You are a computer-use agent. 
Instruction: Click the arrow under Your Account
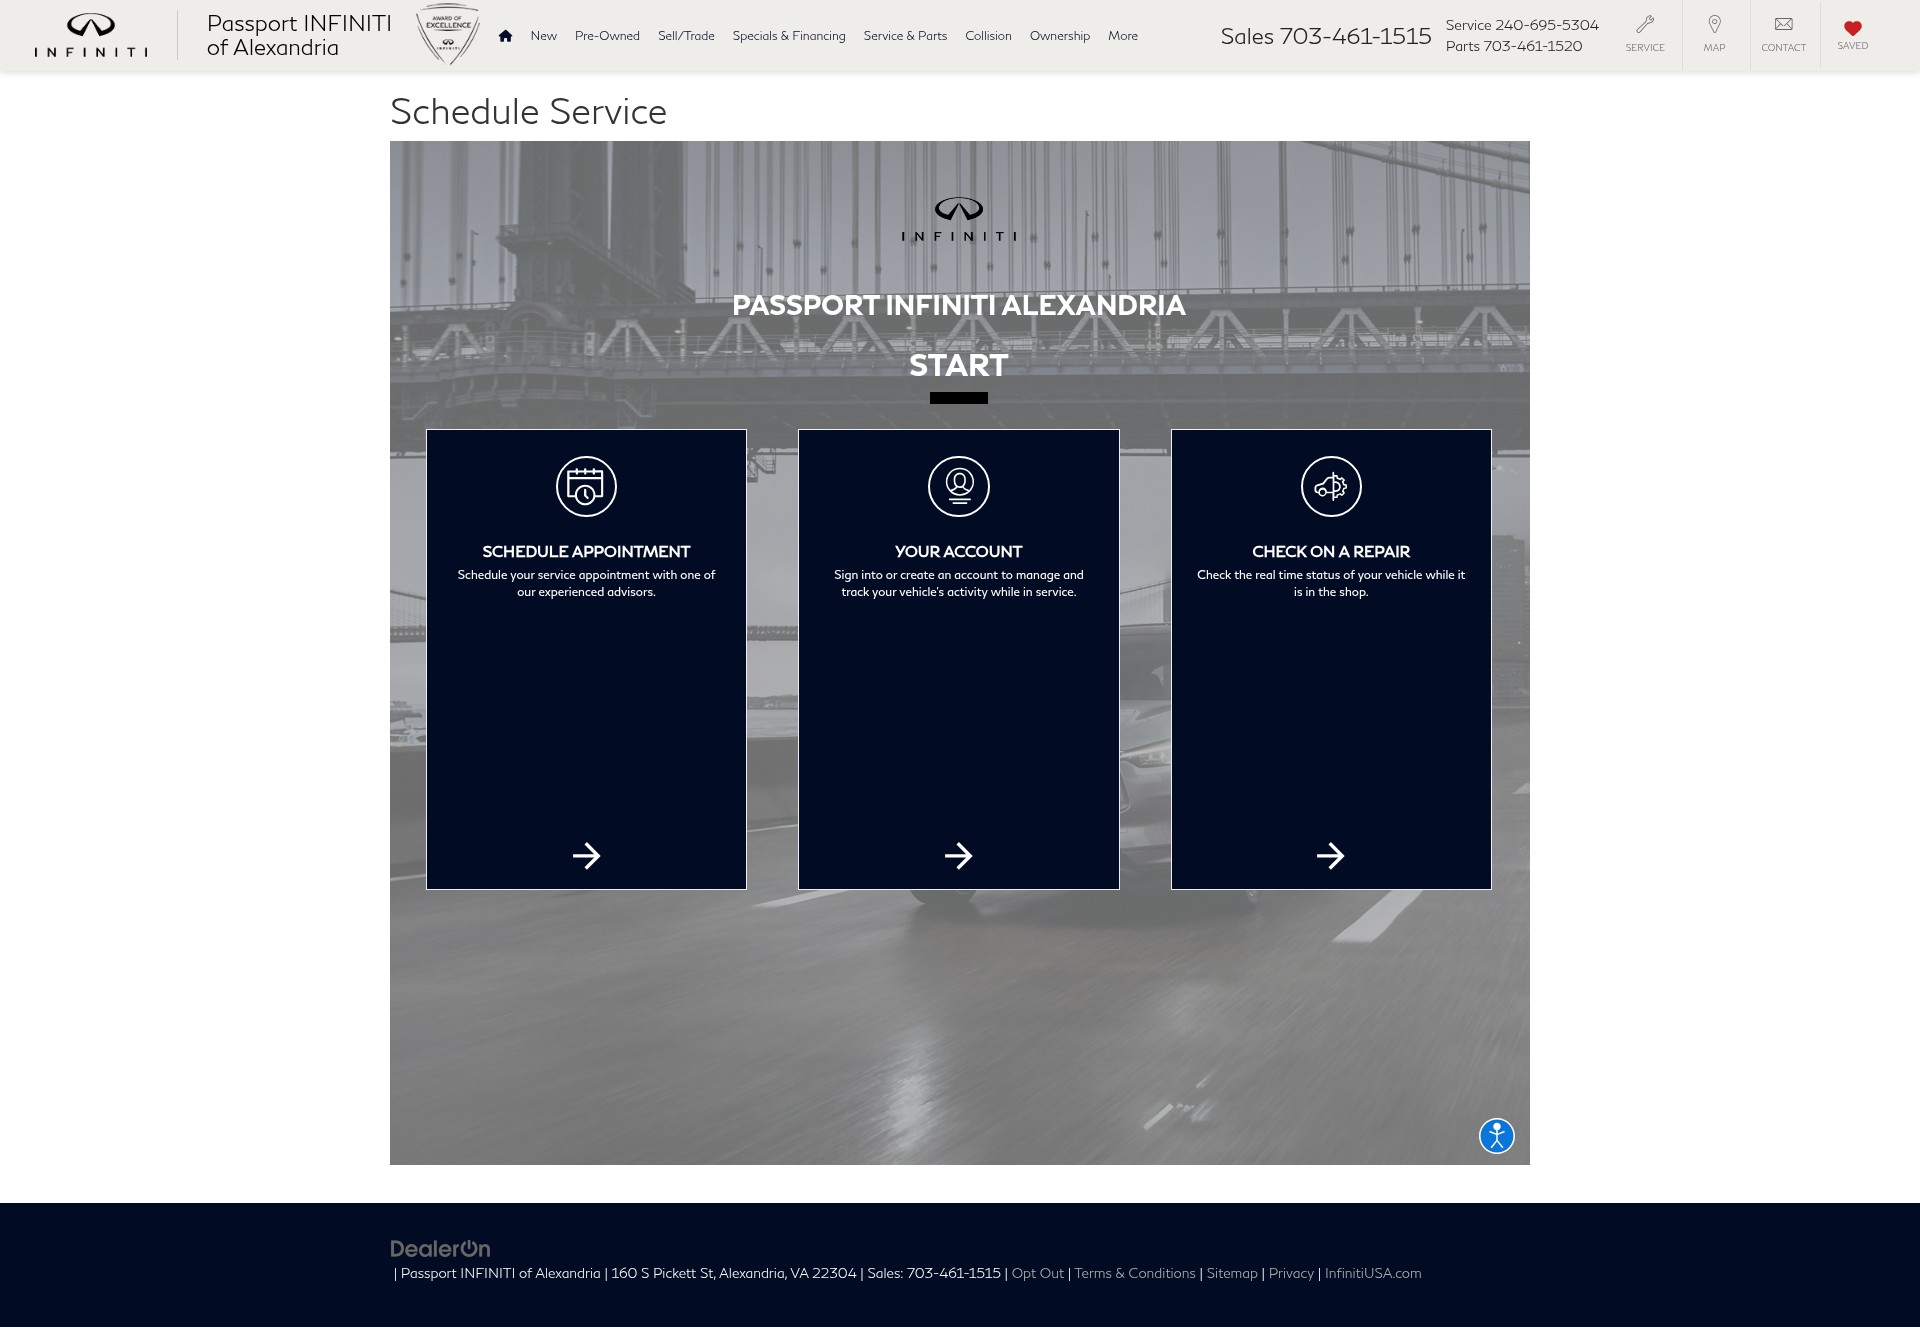(x=959, y=856)
